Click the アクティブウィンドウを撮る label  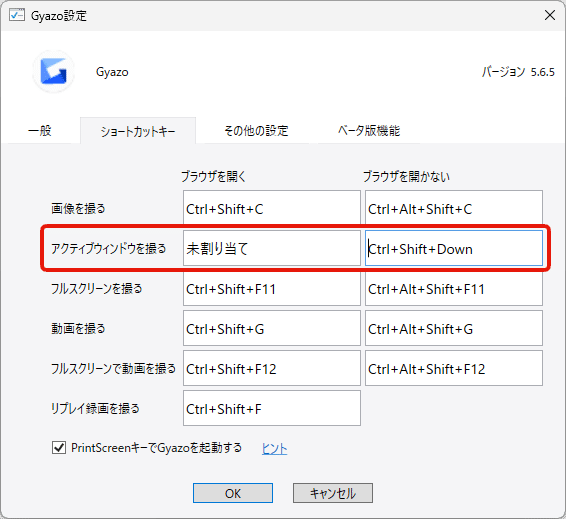108,248
